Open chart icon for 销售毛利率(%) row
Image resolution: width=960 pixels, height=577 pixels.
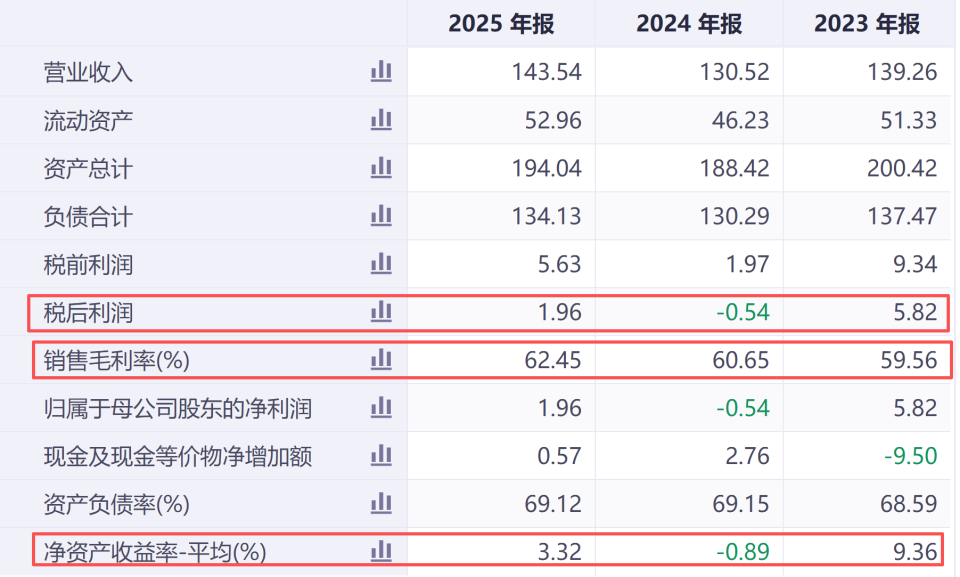(381, 360)
